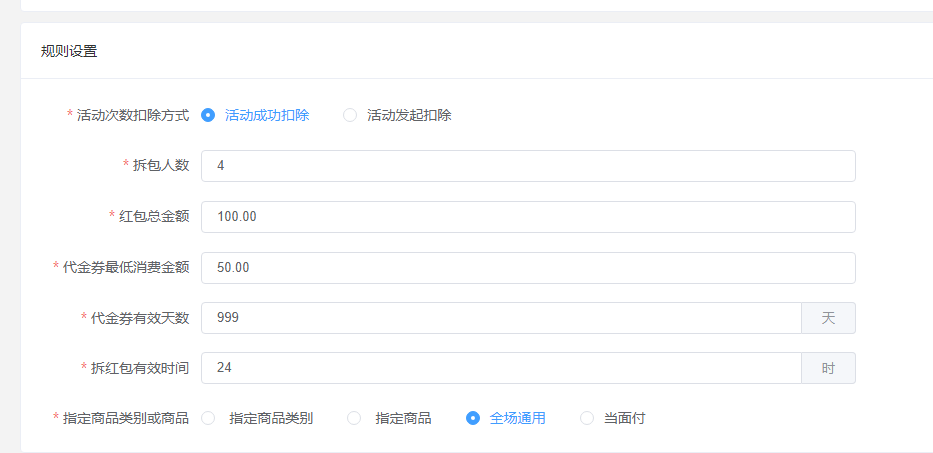Image resolution: width=933 pixels, height=453 pixels.
Task: Click the 天 unit suffix
Action: (828, 318)
